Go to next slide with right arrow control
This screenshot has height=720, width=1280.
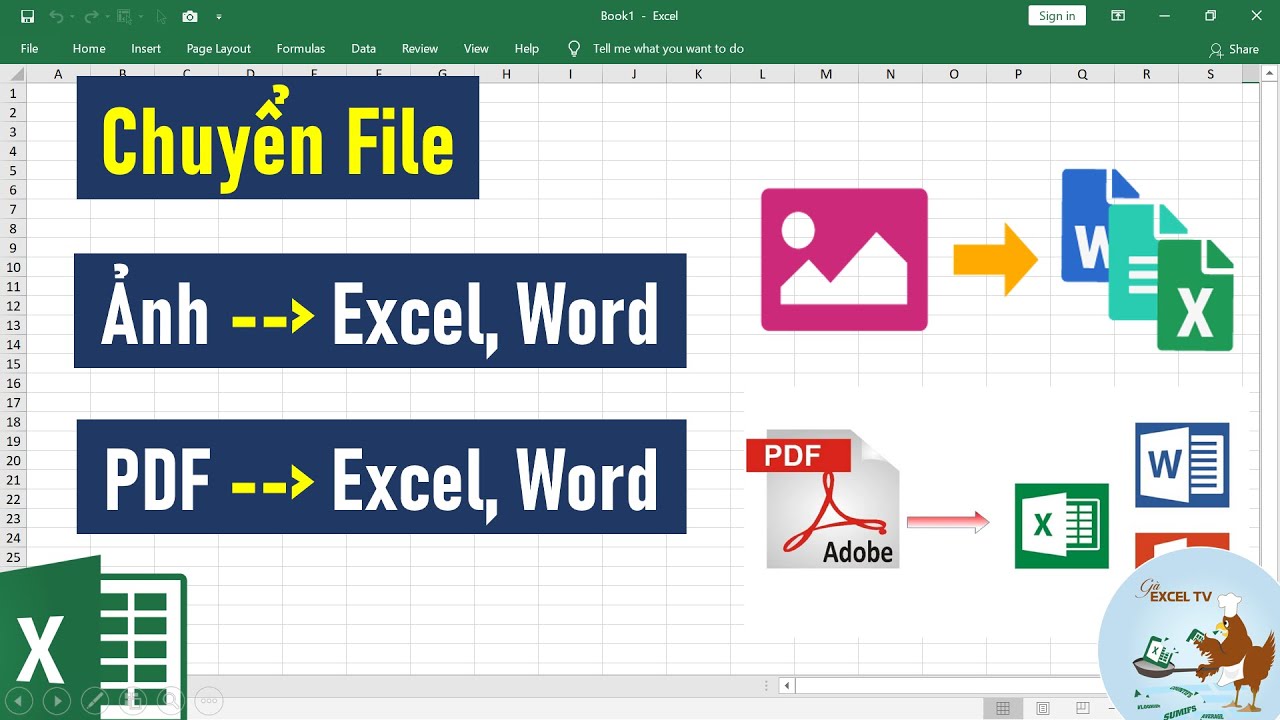tap(57, 701)
